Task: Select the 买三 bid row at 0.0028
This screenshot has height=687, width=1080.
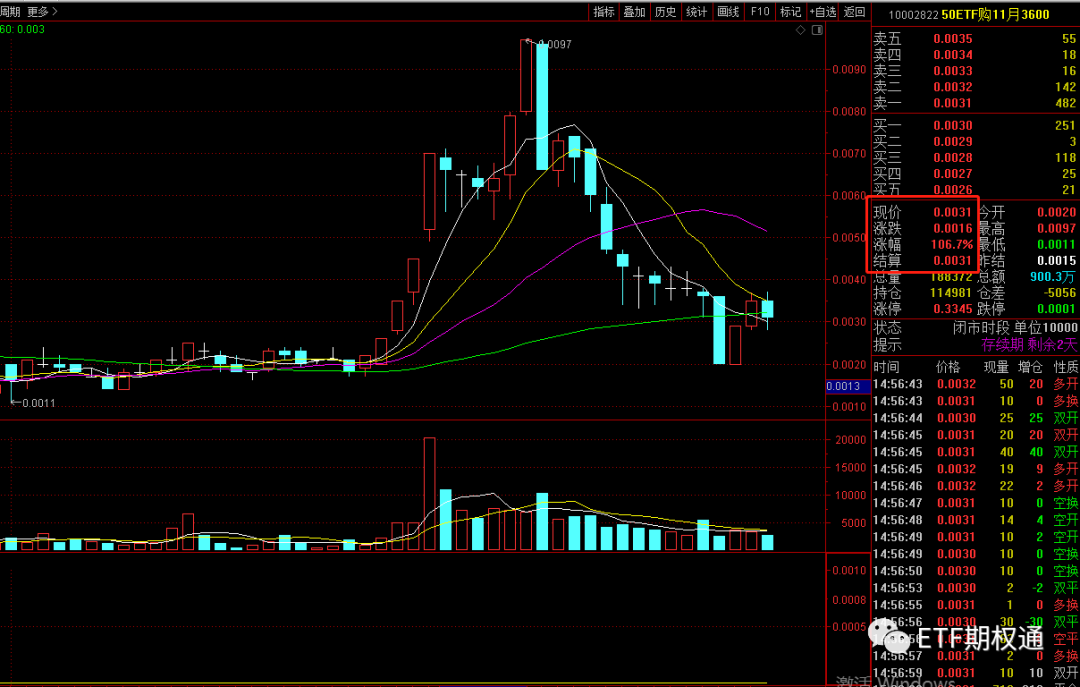Action: pos(975,157)
